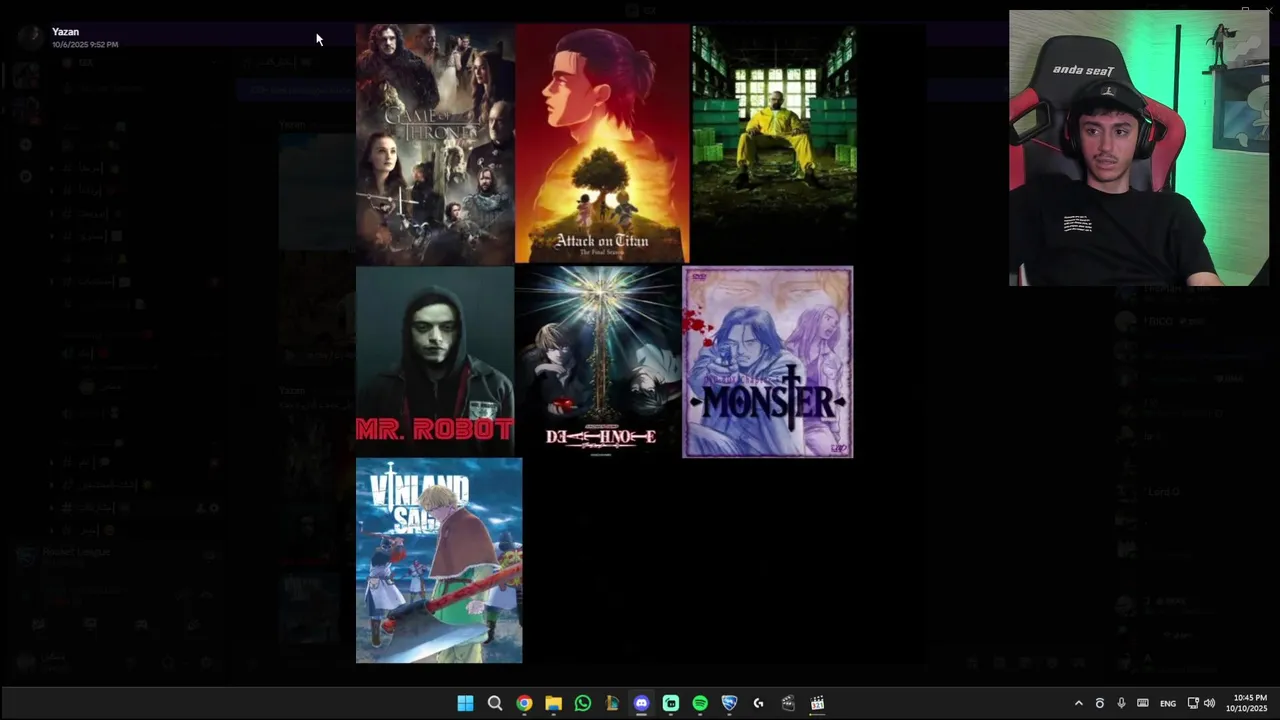Open File Explorer from the taskbar
Viewport: 1280px width, 720px height.
(553, 703)
